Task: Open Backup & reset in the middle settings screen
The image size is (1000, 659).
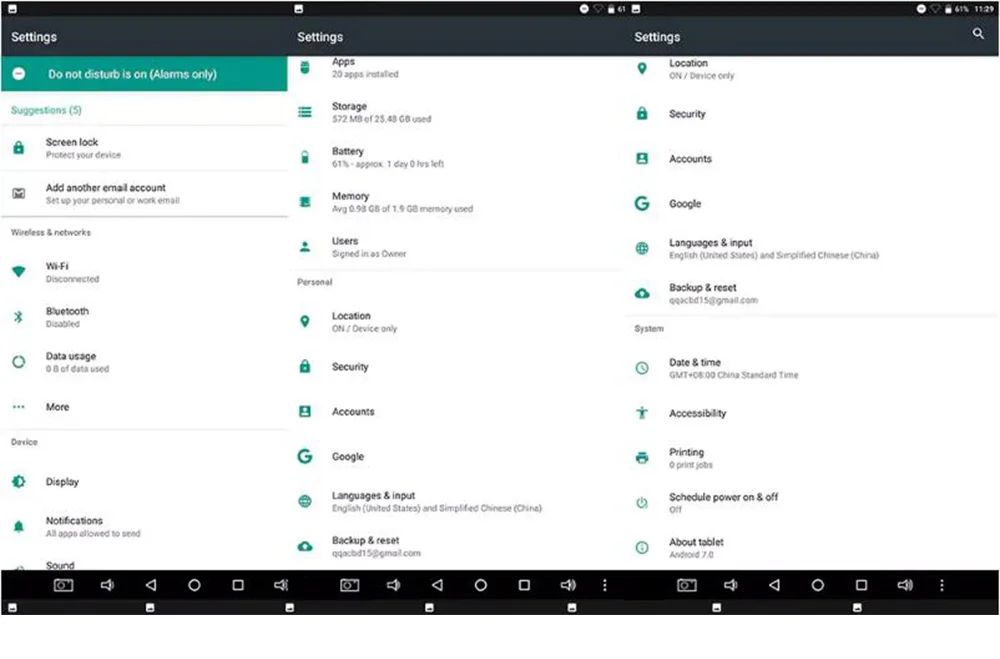Action: [456, 546]
